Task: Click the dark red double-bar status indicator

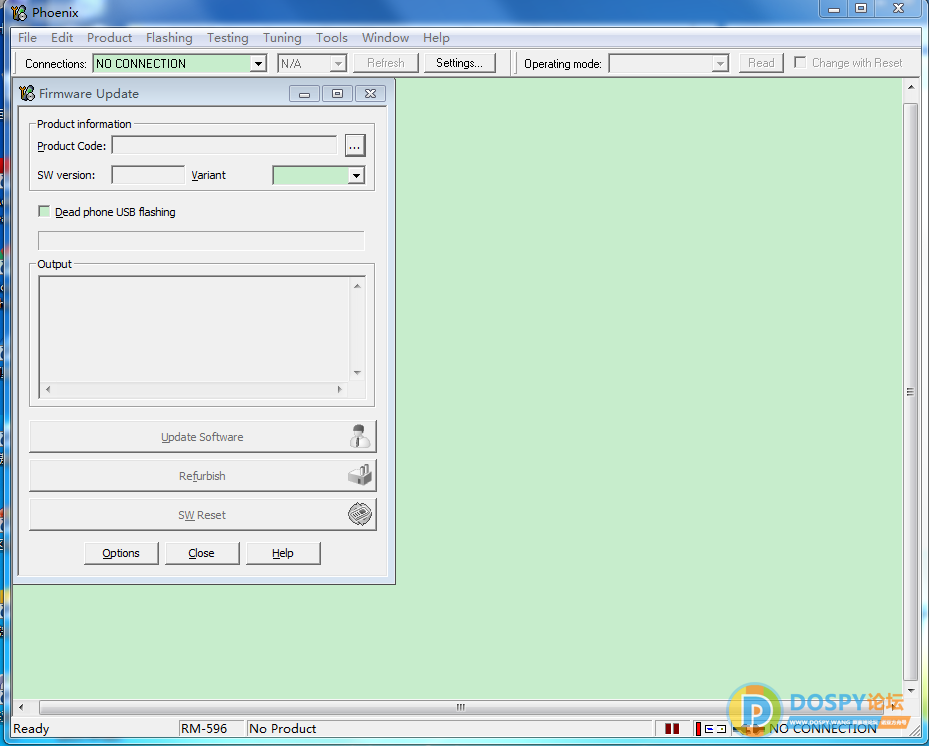Action: [x=671, y=728]
